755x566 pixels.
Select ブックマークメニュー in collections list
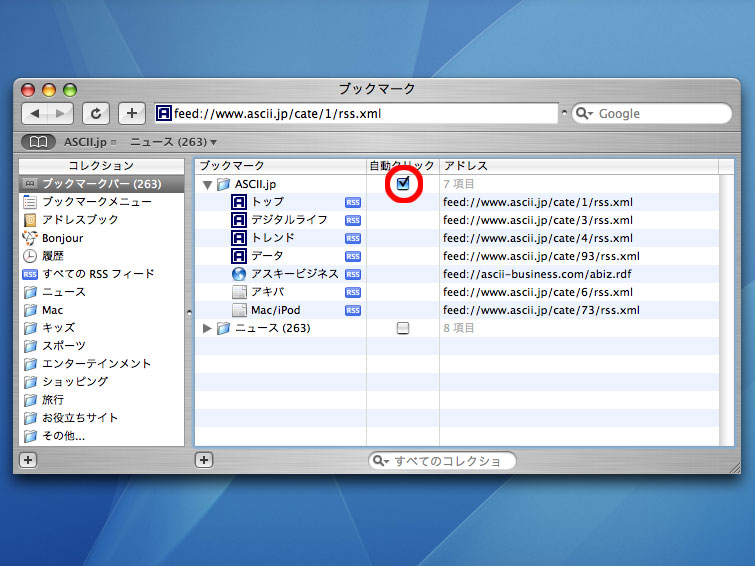point(96,202)
